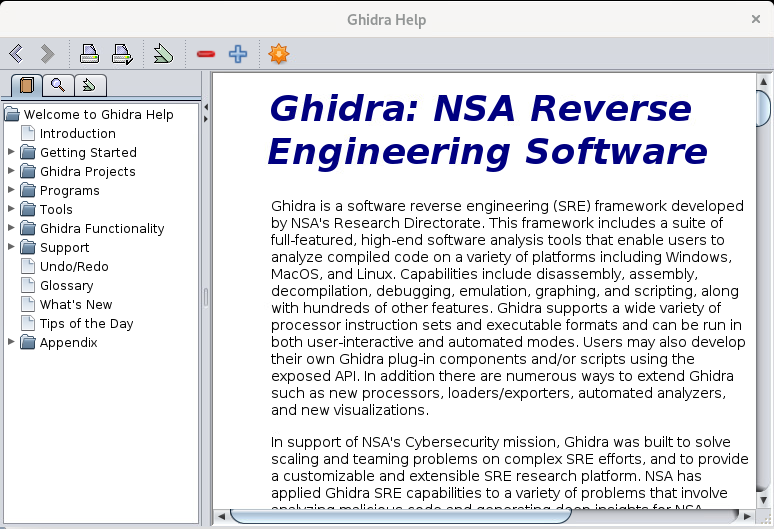Click the horizontal scrollbar in content pane
The width and height of the screenshot is (774, 529).
click(400, 516)
